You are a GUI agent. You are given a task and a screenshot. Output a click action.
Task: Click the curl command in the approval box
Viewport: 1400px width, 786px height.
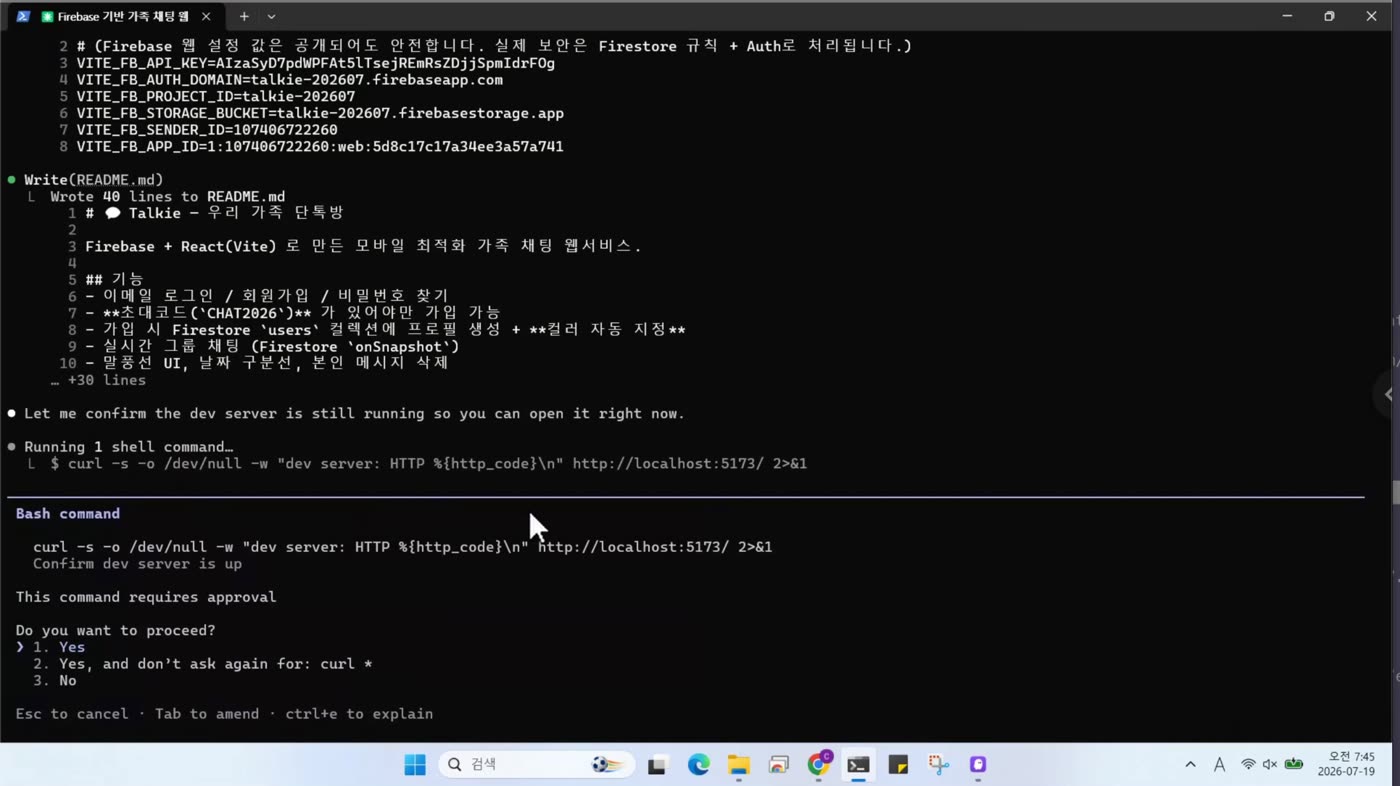pyautogui.click(x=402, y=547)
